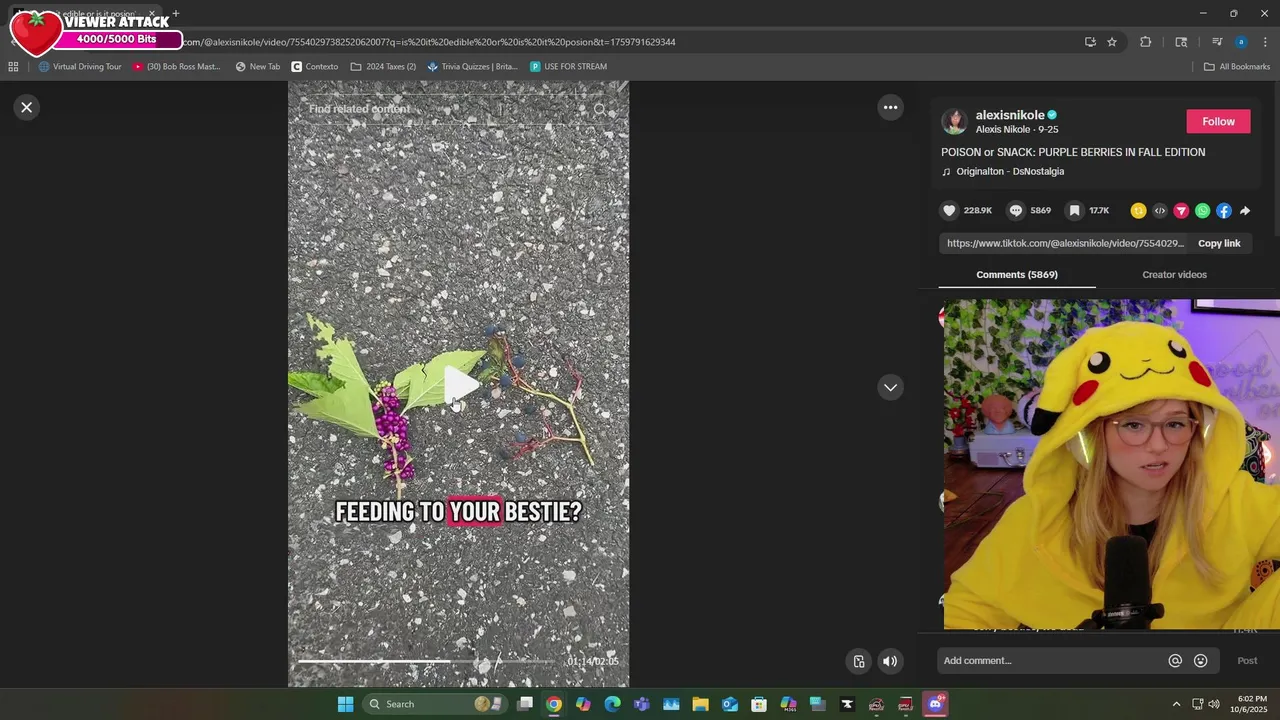Open tab search icon in toolbar

tap(1181, 42)
